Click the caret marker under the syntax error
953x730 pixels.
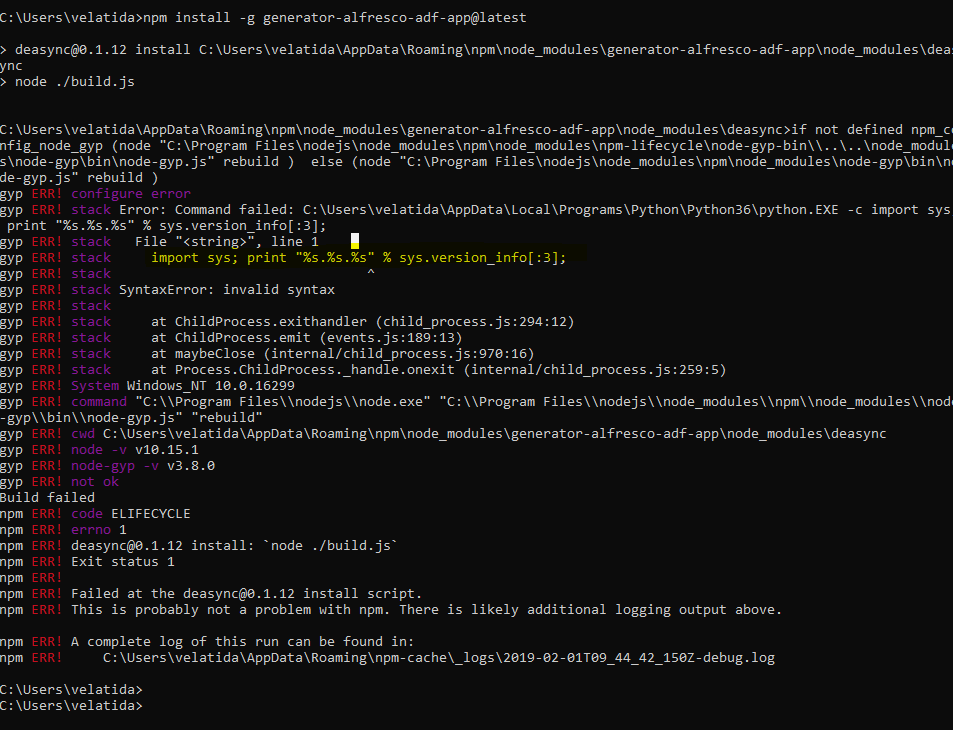pyautogui.click(x=371, y=273)
